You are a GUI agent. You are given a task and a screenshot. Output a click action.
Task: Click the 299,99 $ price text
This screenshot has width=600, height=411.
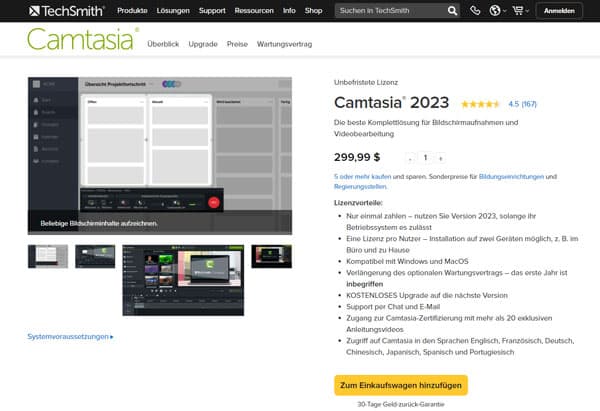(x=357, y=157)
